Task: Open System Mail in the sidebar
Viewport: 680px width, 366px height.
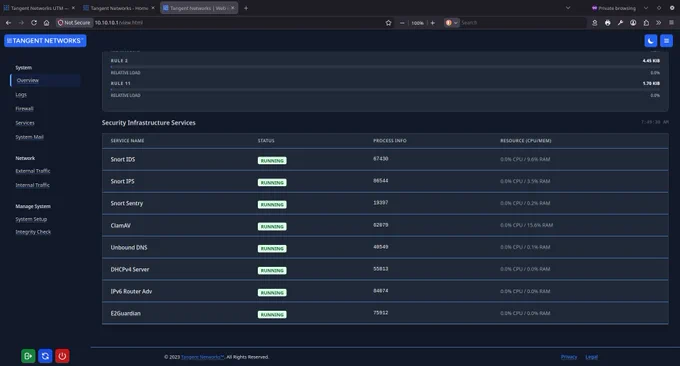Action: [x=29, y=137]
